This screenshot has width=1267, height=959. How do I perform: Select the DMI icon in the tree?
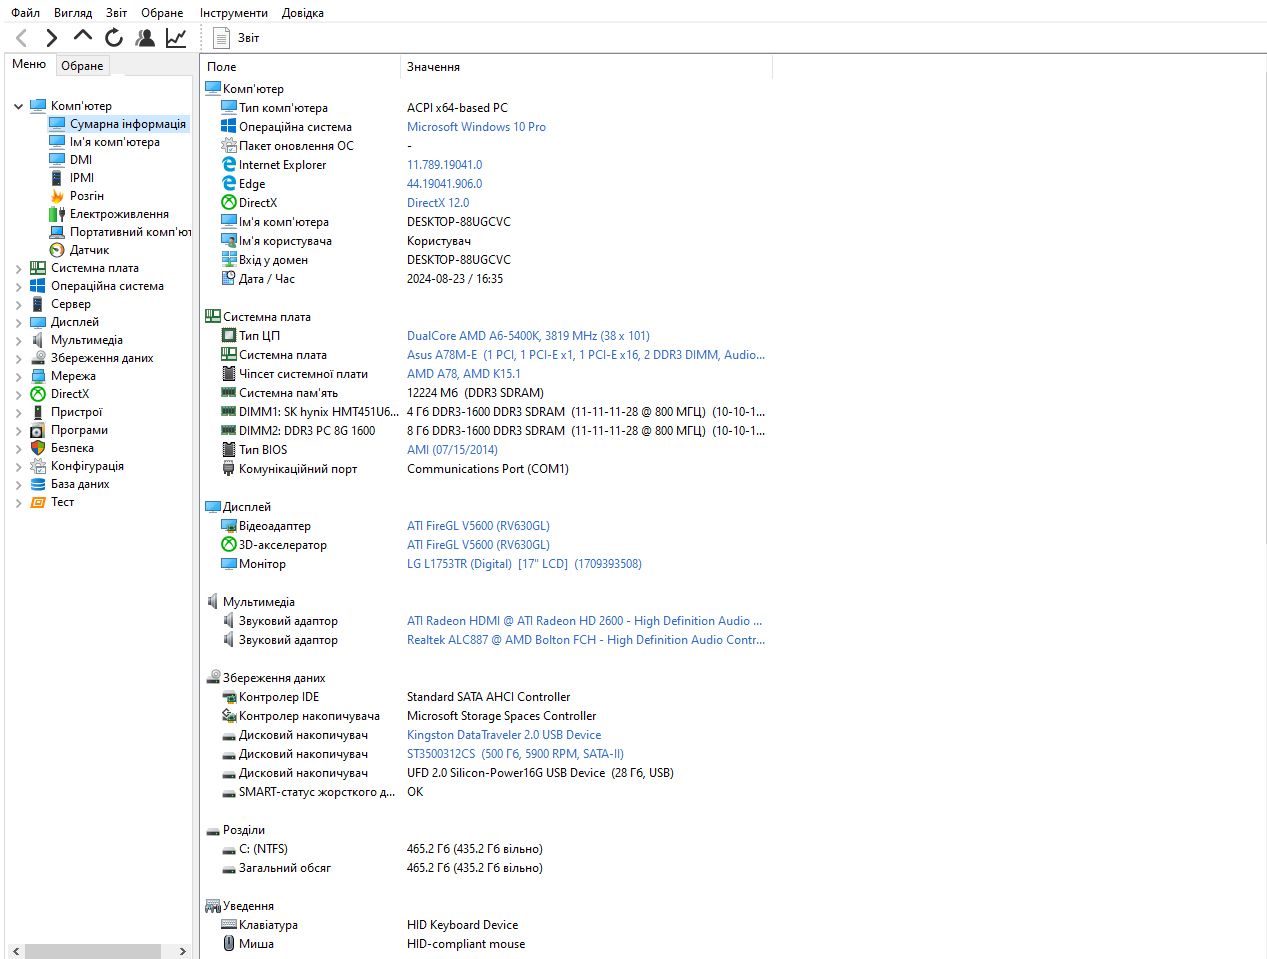pyautogui.click(x=57, y=160)
